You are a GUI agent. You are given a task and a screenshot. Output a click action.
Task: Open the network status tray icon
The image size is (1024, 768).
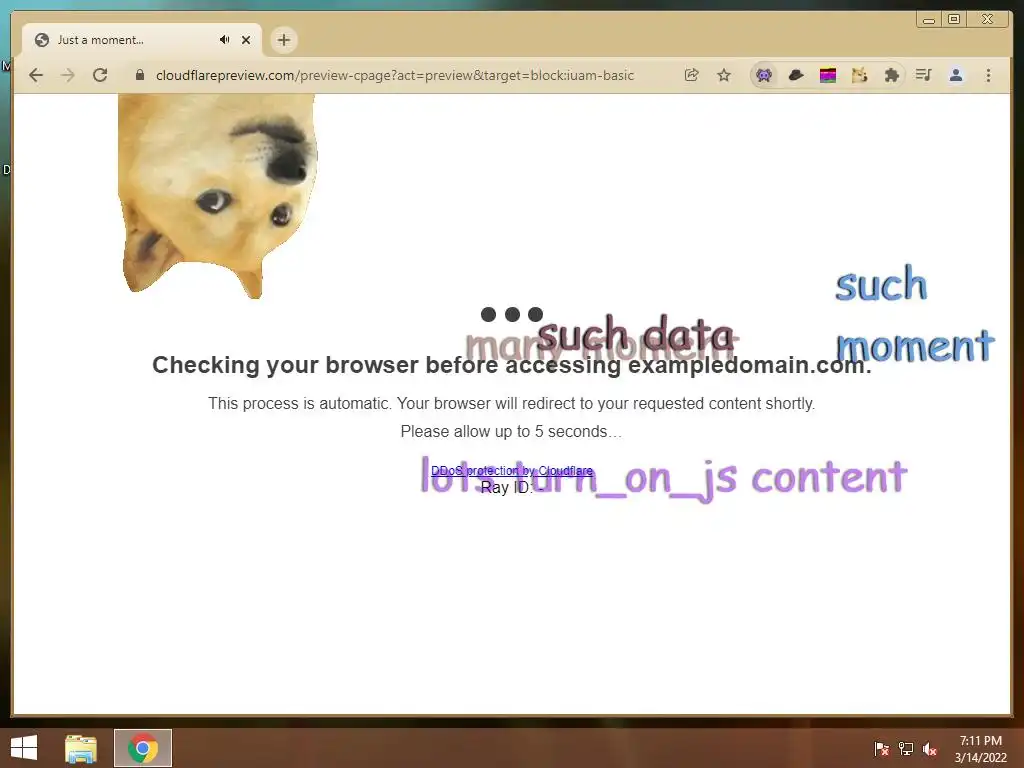pyautogui.click(x=906, y=749)
